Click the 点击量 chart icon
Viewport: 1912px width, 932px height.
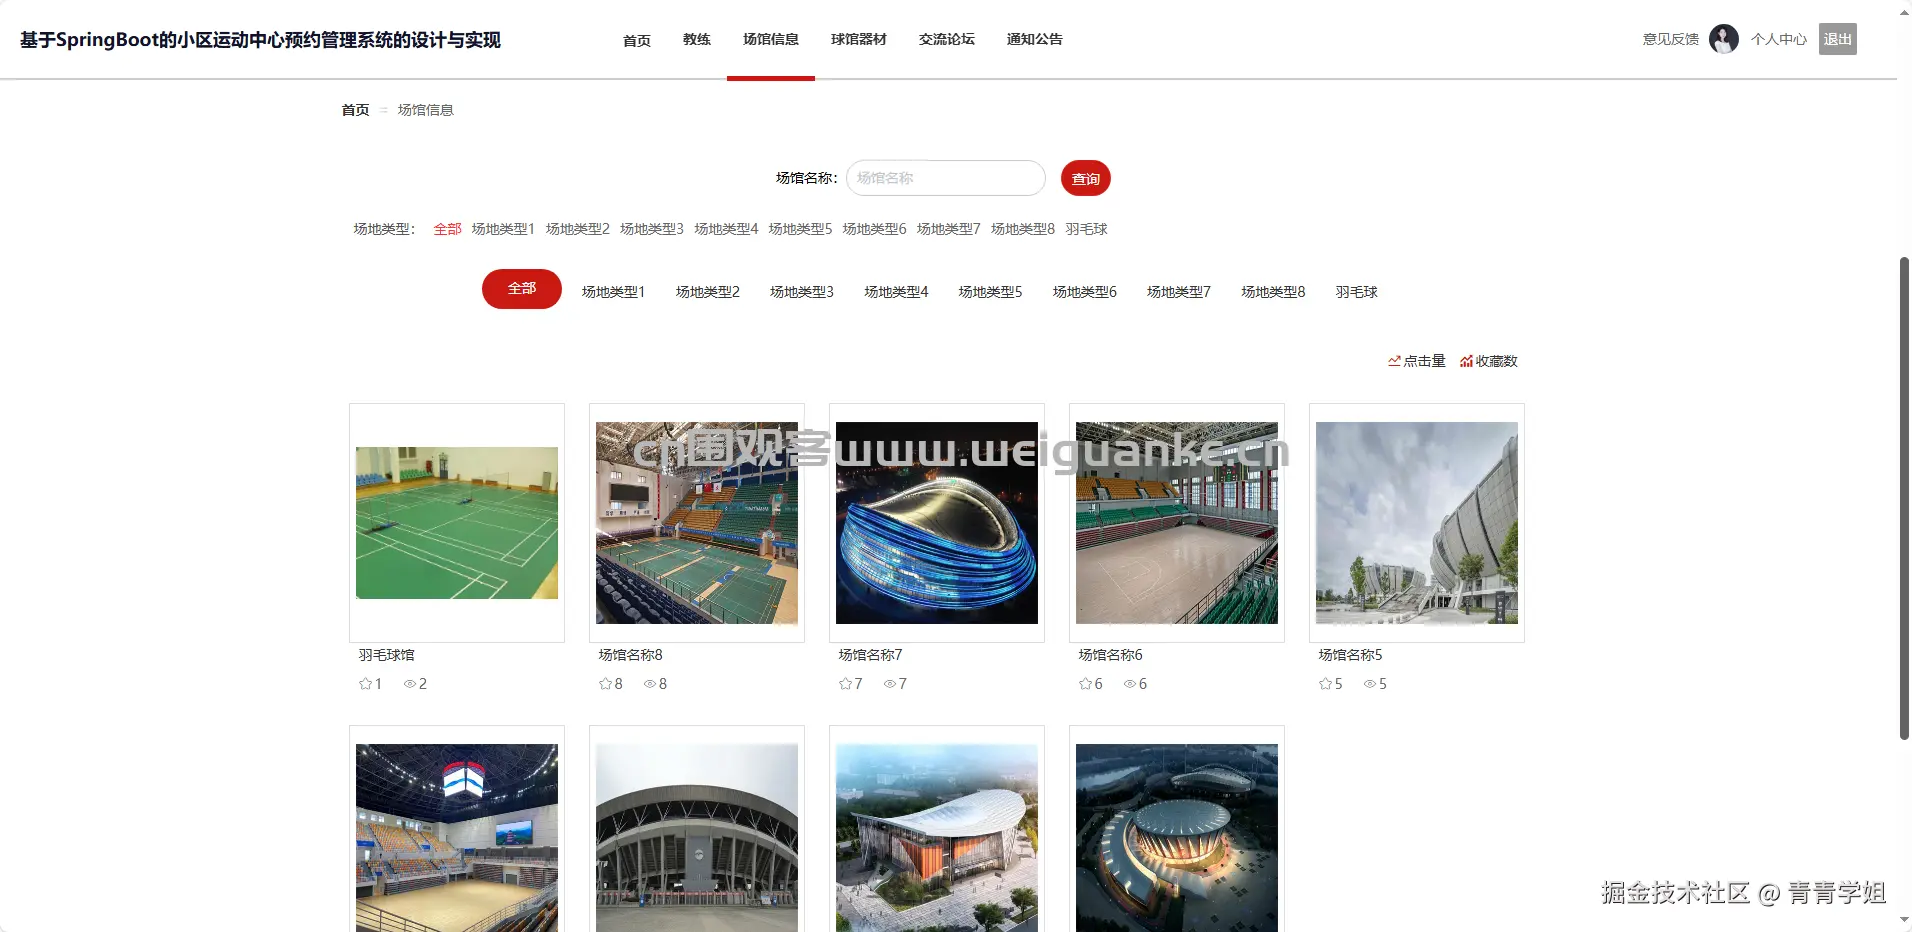[1394, 361]
